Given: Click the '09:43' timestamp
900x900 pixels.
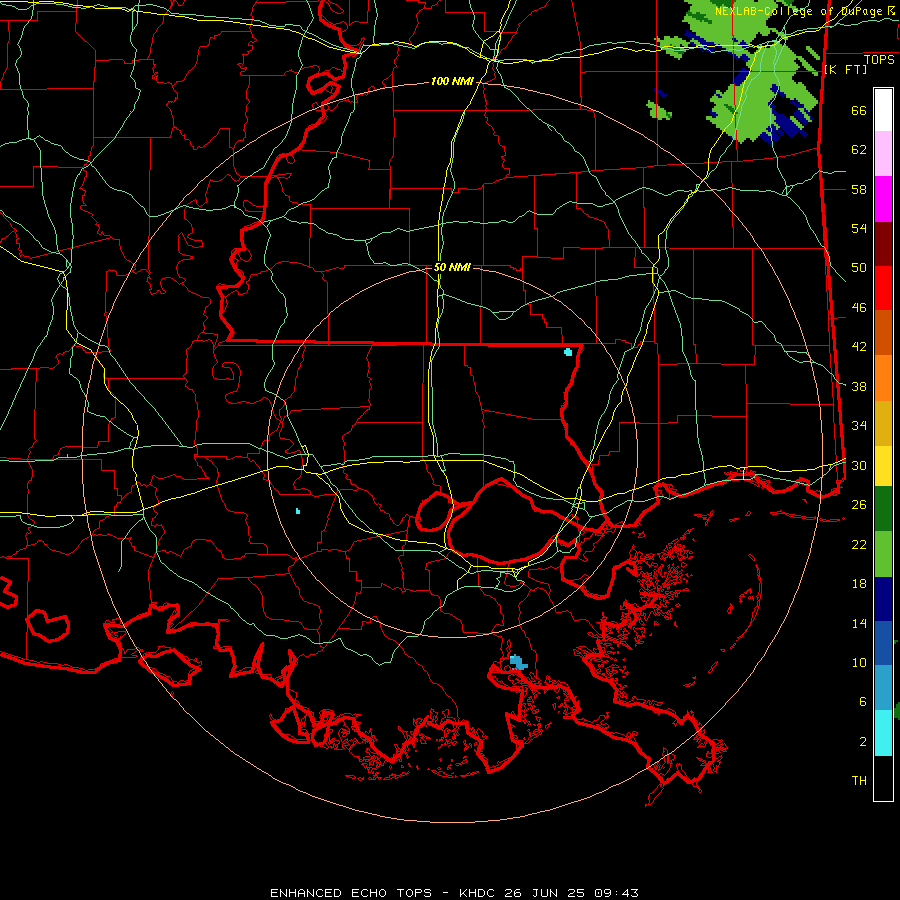Looking at the screenshot, I should [615, 893].
